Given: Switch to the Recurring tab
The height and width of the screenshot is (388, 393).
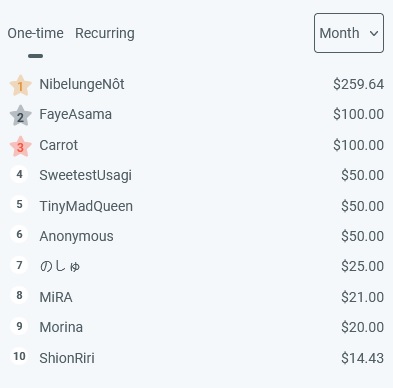Looking at the screenshot, I should 105,33.
